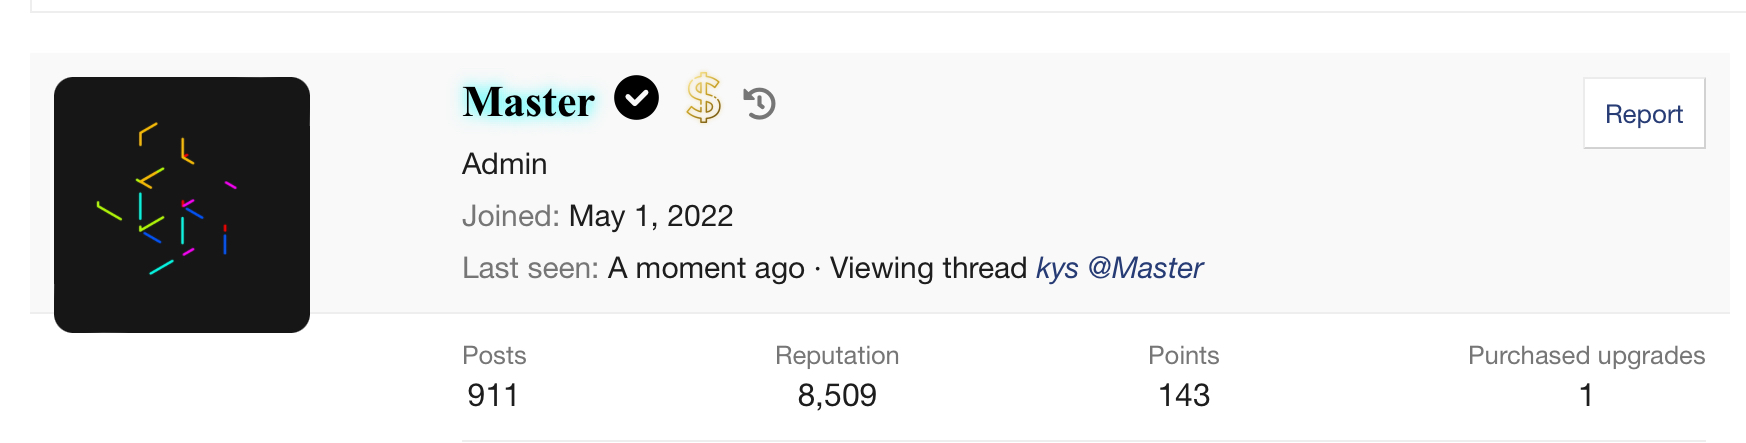Select the Admin user title
Viewport: 1746px width, 443px height.
click(504, 164)
